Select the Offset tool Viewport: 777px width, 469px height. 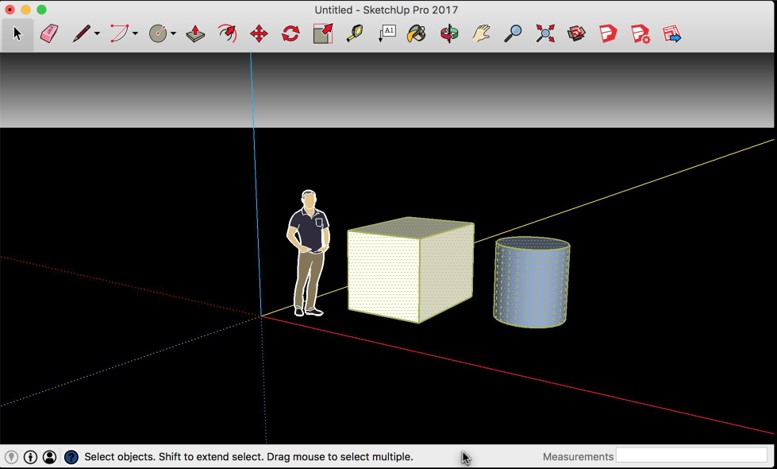pos(227,34)
